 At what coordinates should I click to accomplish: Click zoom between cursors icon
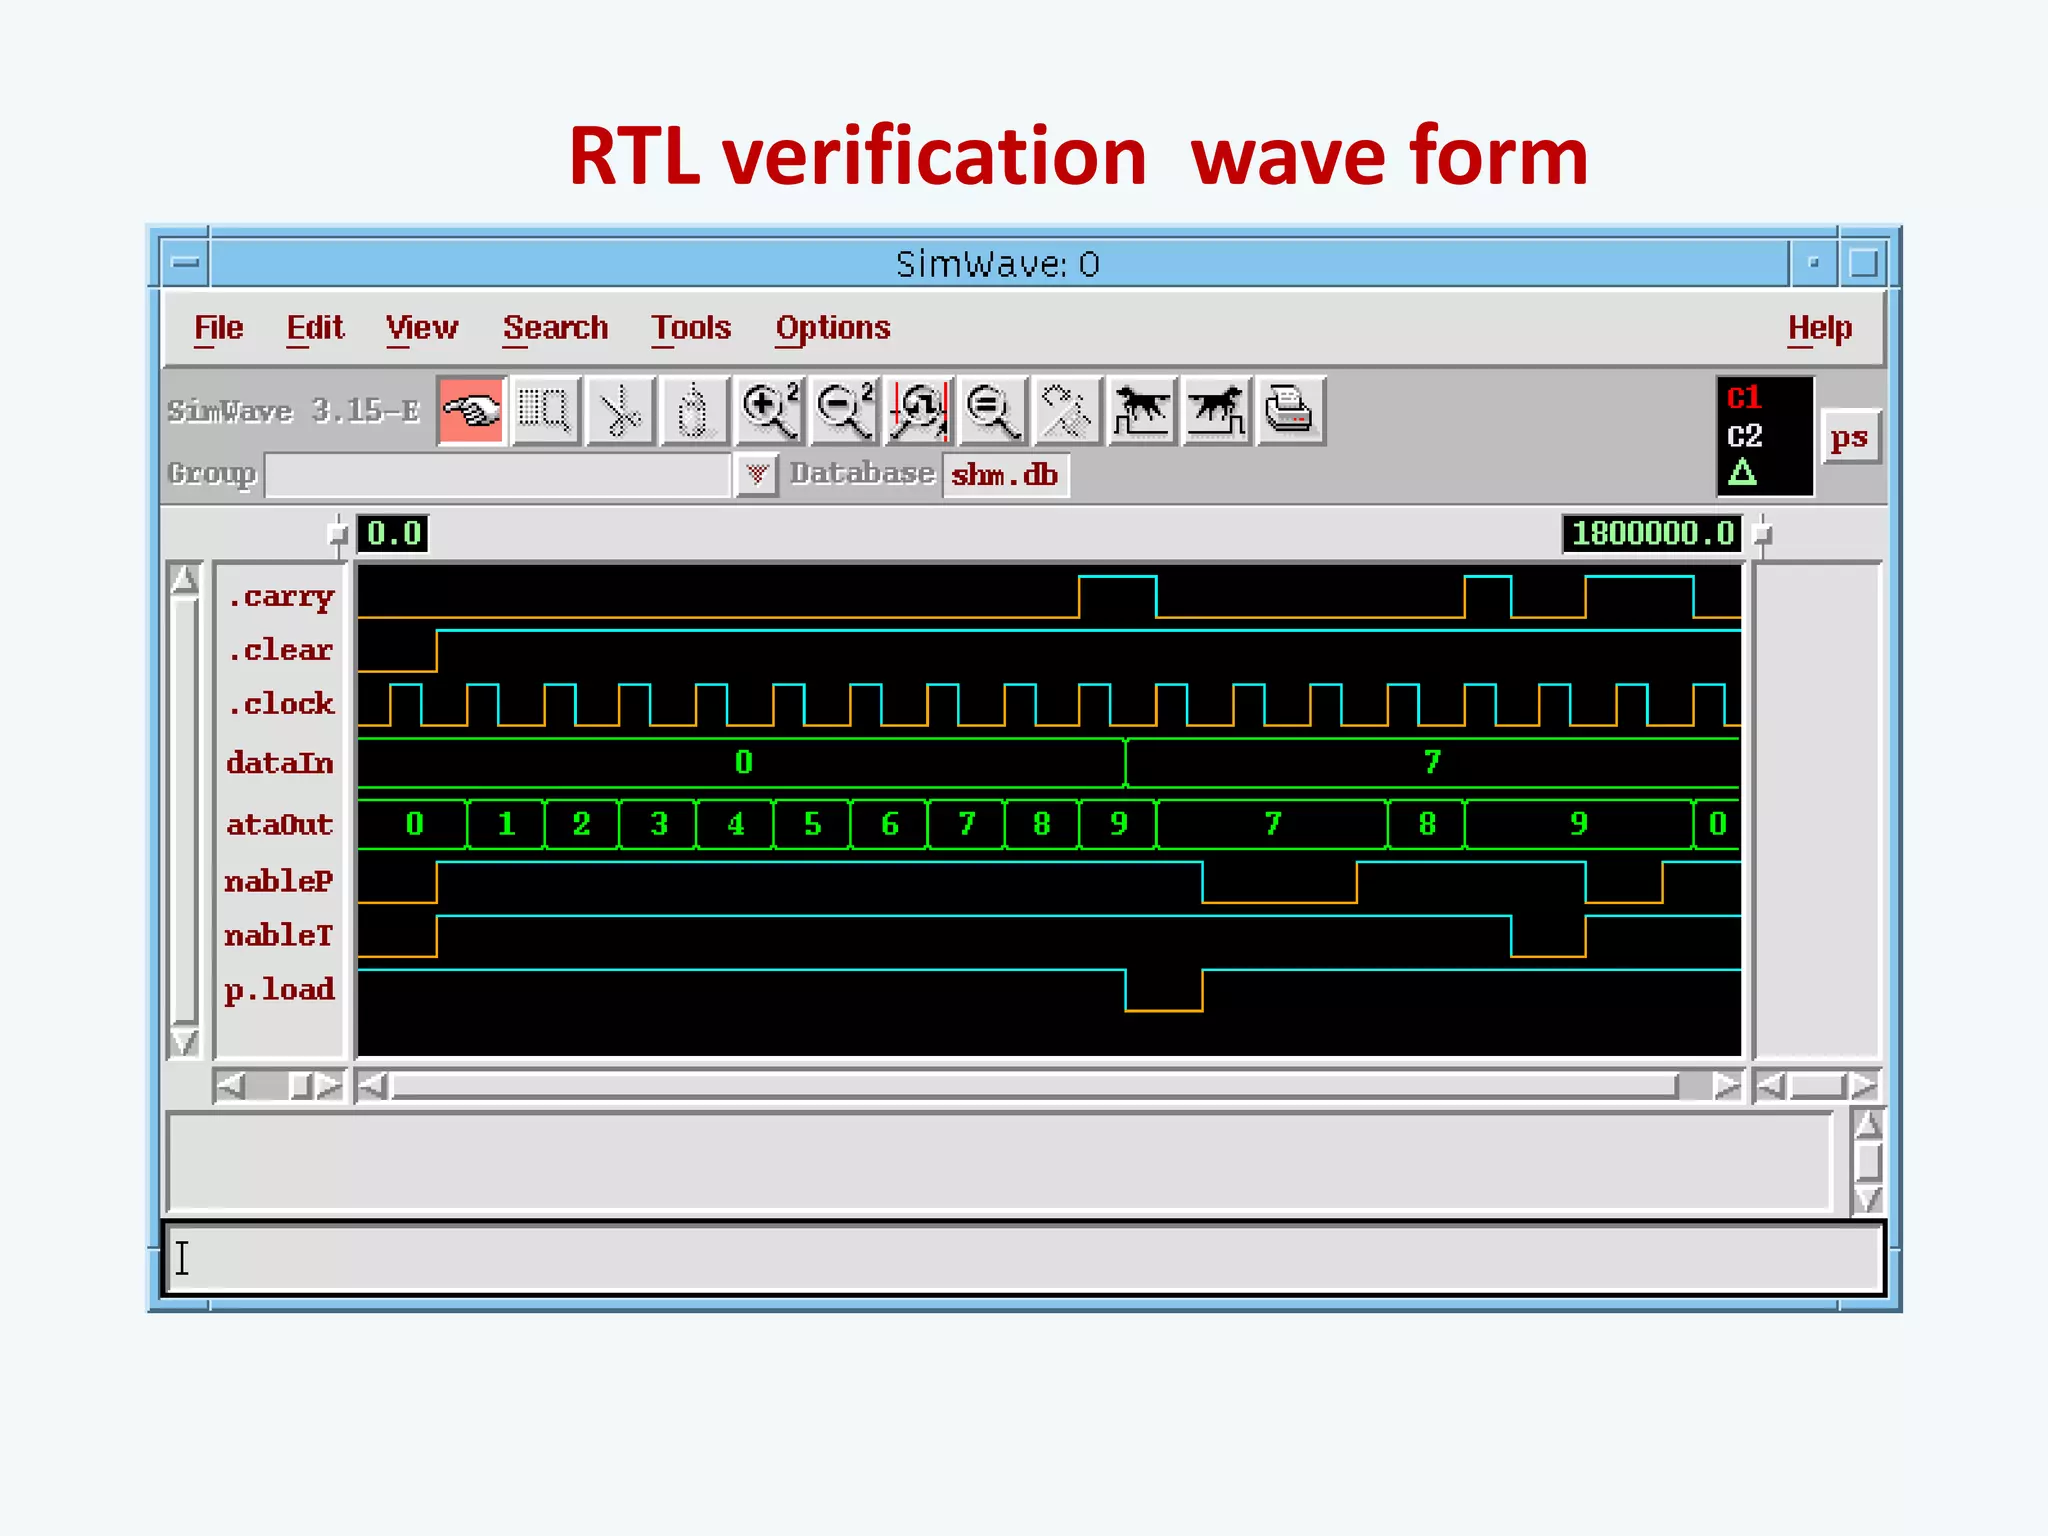(x=918, y=410)
